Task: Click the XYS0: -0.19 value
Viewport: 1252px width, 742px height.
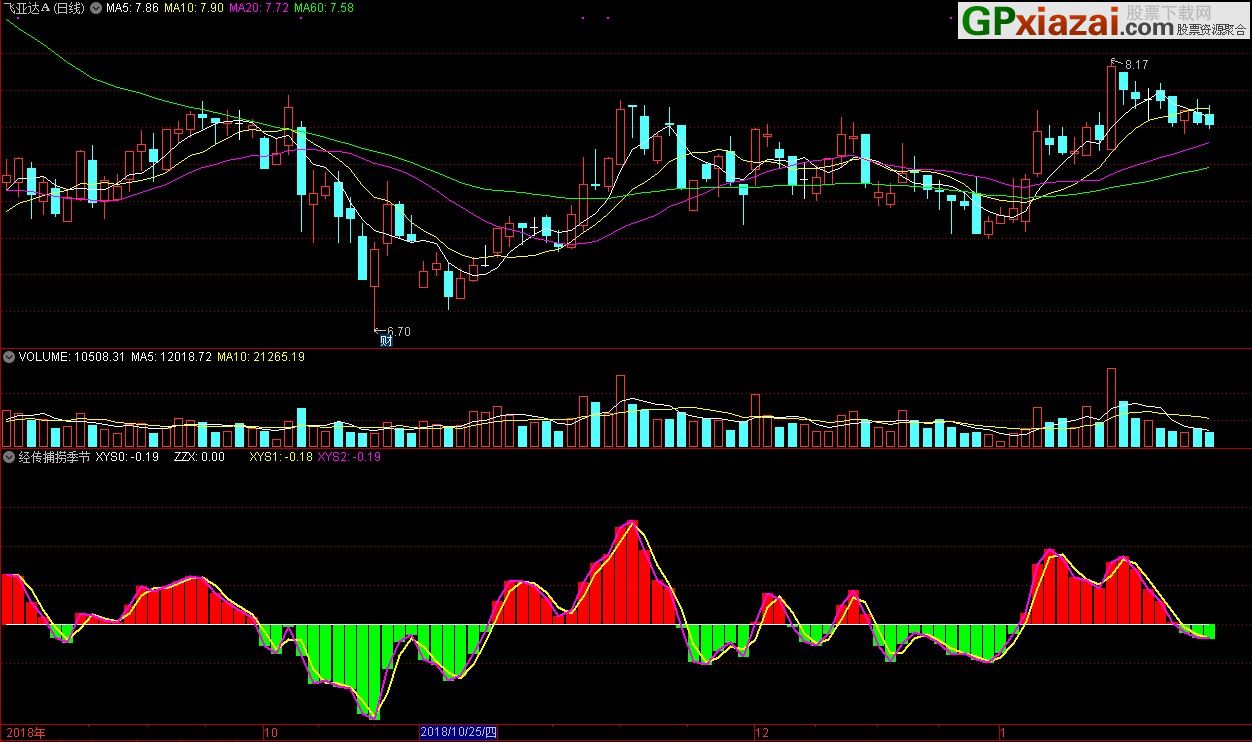Action: tap(127, 456)
